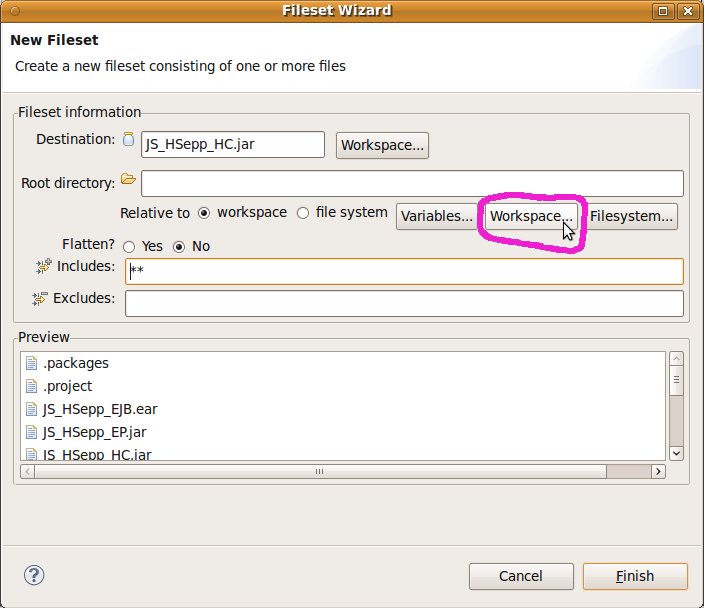Click the Excludes wand icon
The image size is (704, 608).
pyautogui.click(x=42, y=298)
